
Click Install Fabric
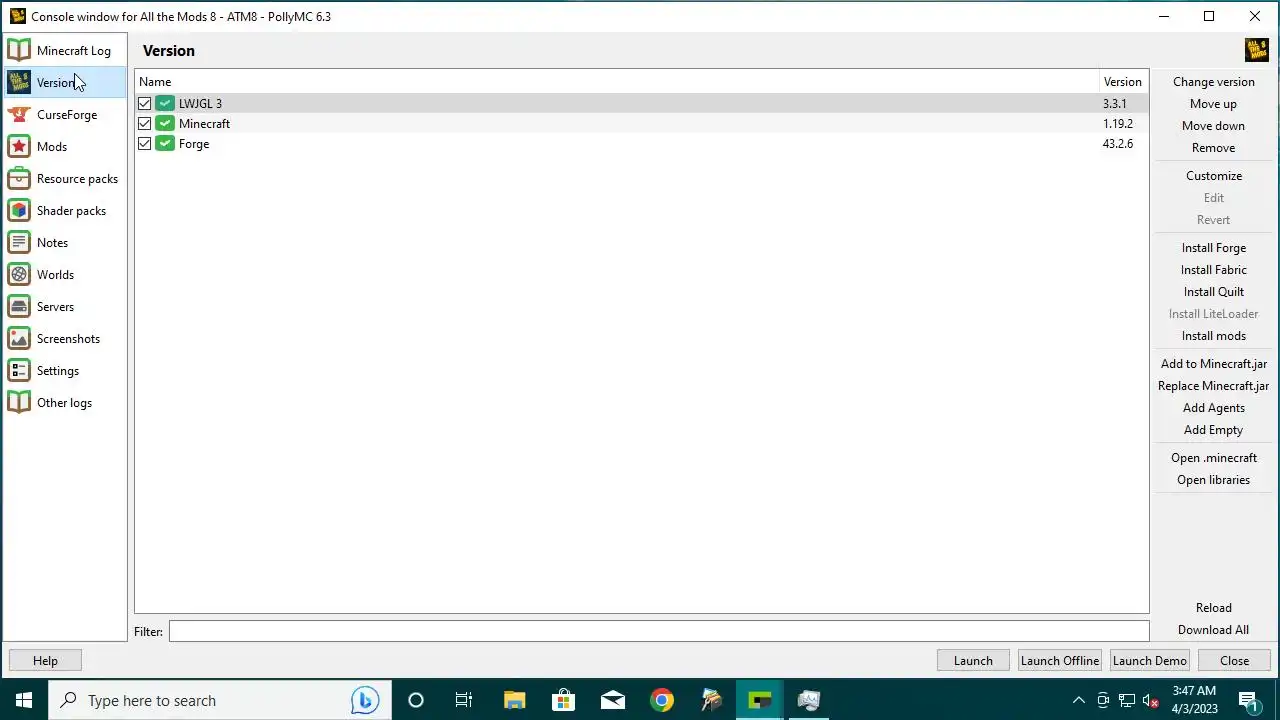click(1213, 270)
